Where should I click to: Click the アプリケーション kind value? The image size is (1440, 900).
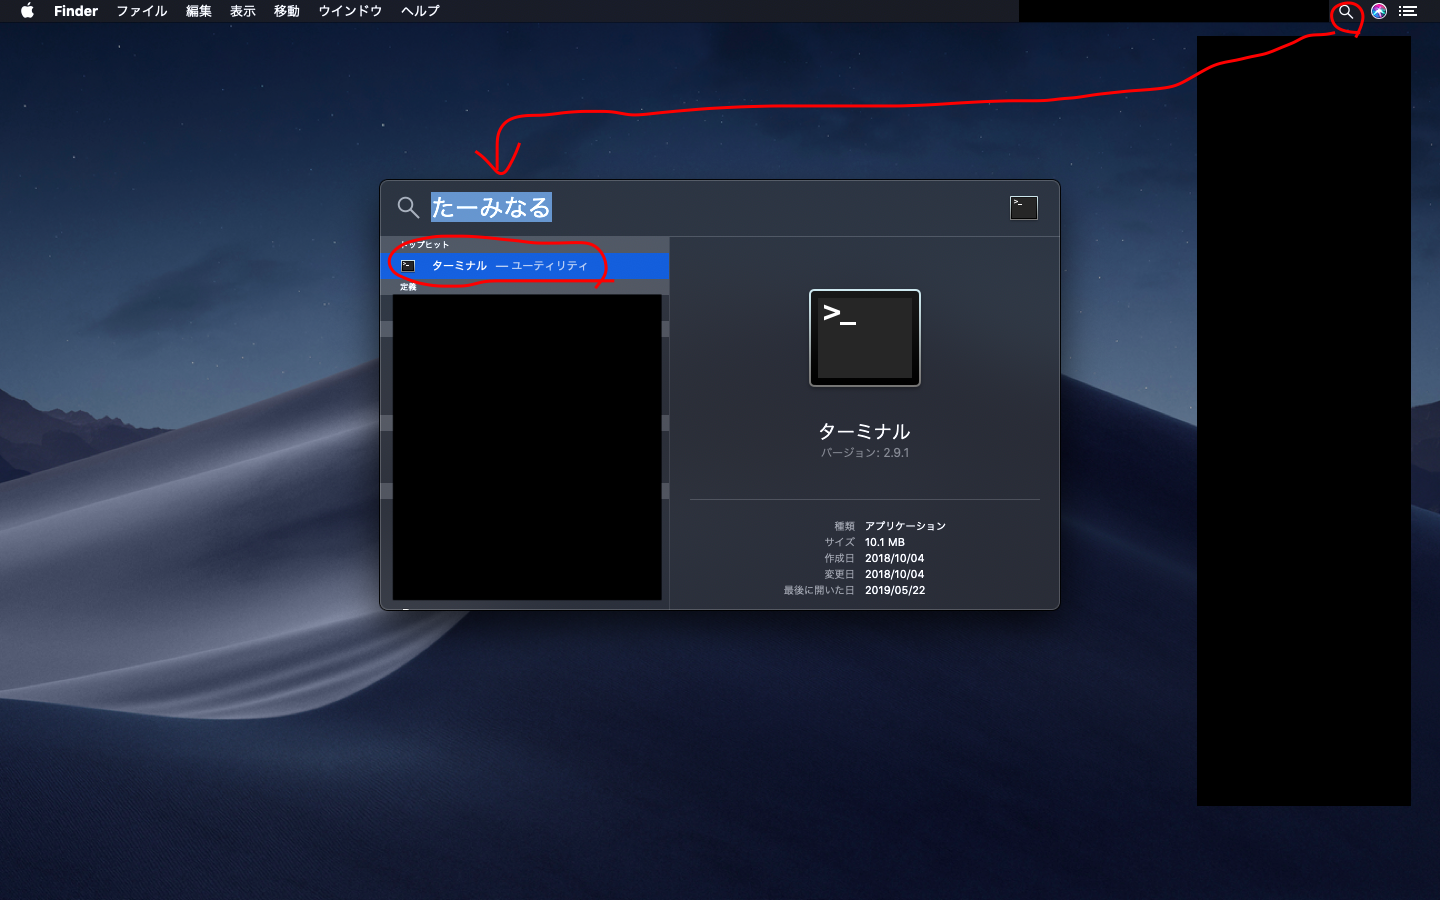point(905,526)
